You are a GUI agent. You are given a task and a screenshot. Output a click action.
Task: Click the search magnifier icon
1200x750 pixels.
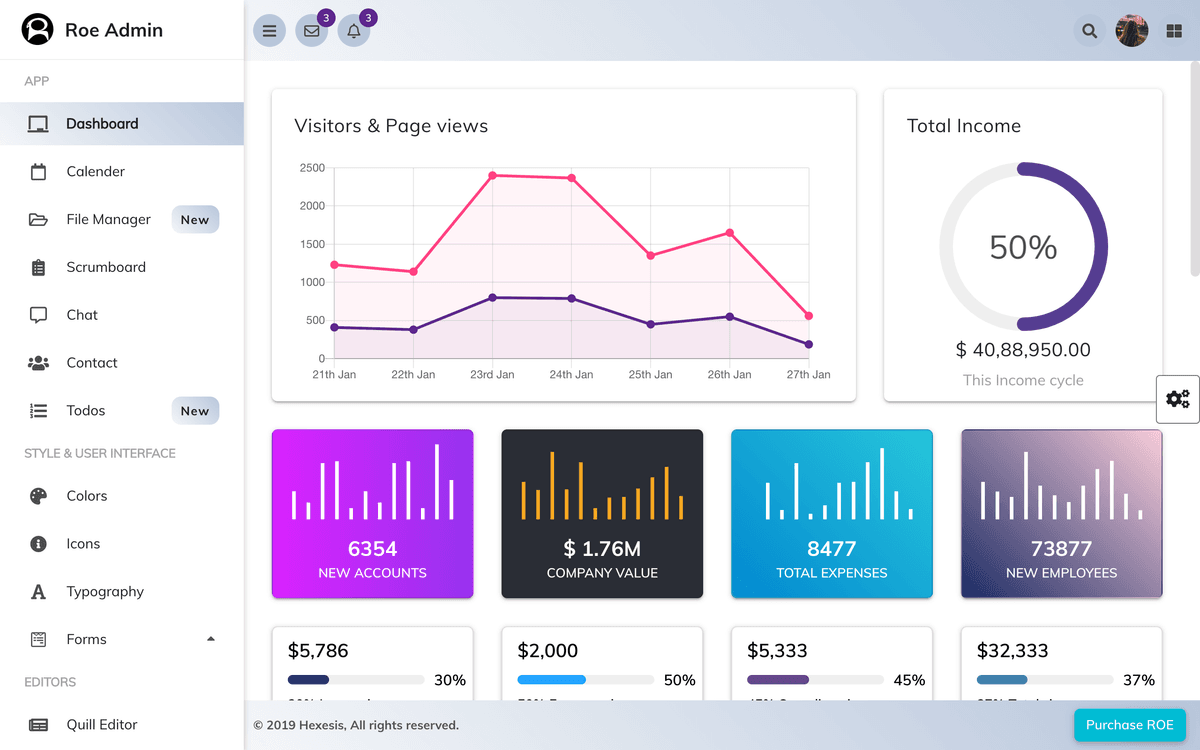pos(1090,31)
